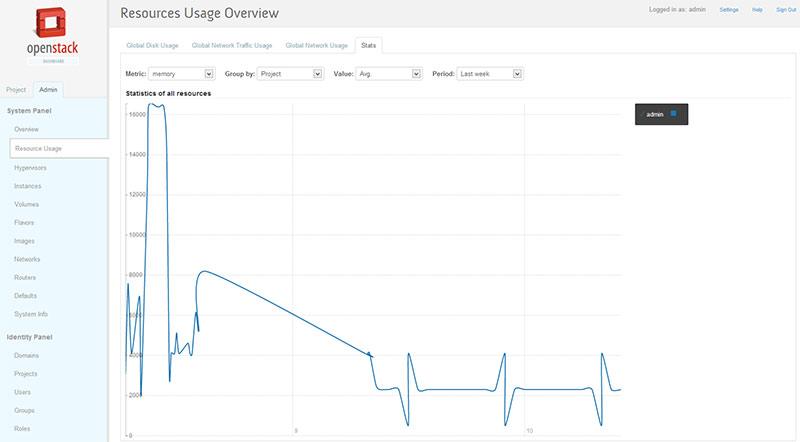
Task: Click the Resources Usage Overview title
Action: click(199, 13)
